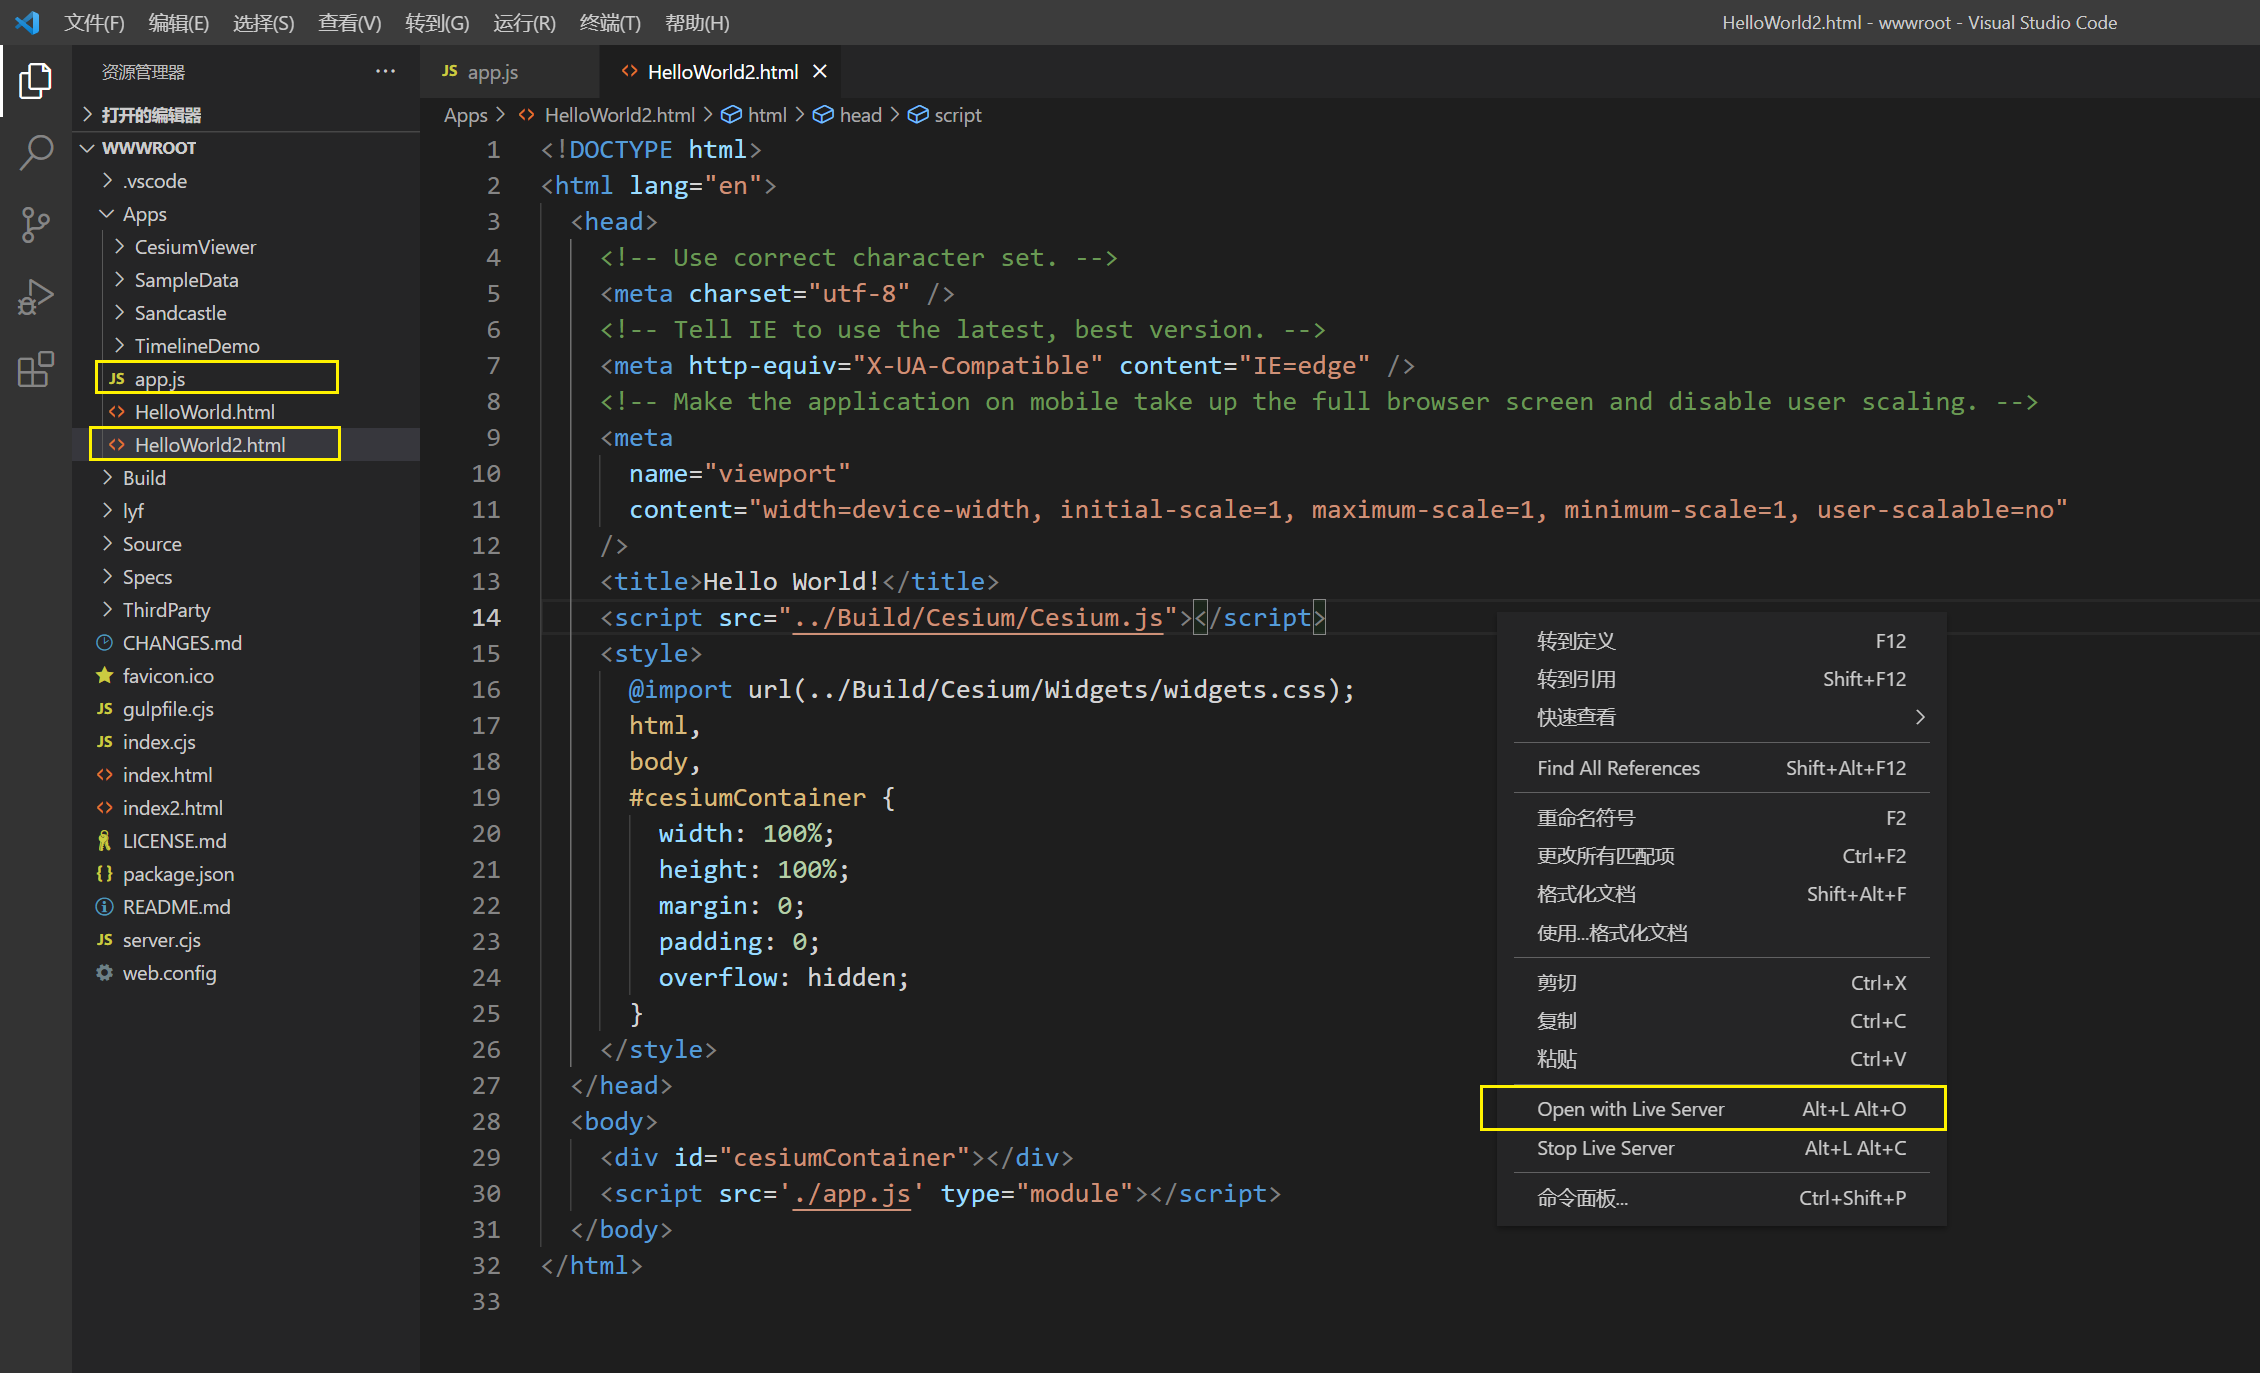The width and height of the screenshot is (2260, 1373).
Task: Open Explorer more actions ellipsis
Action: (385, 72)
